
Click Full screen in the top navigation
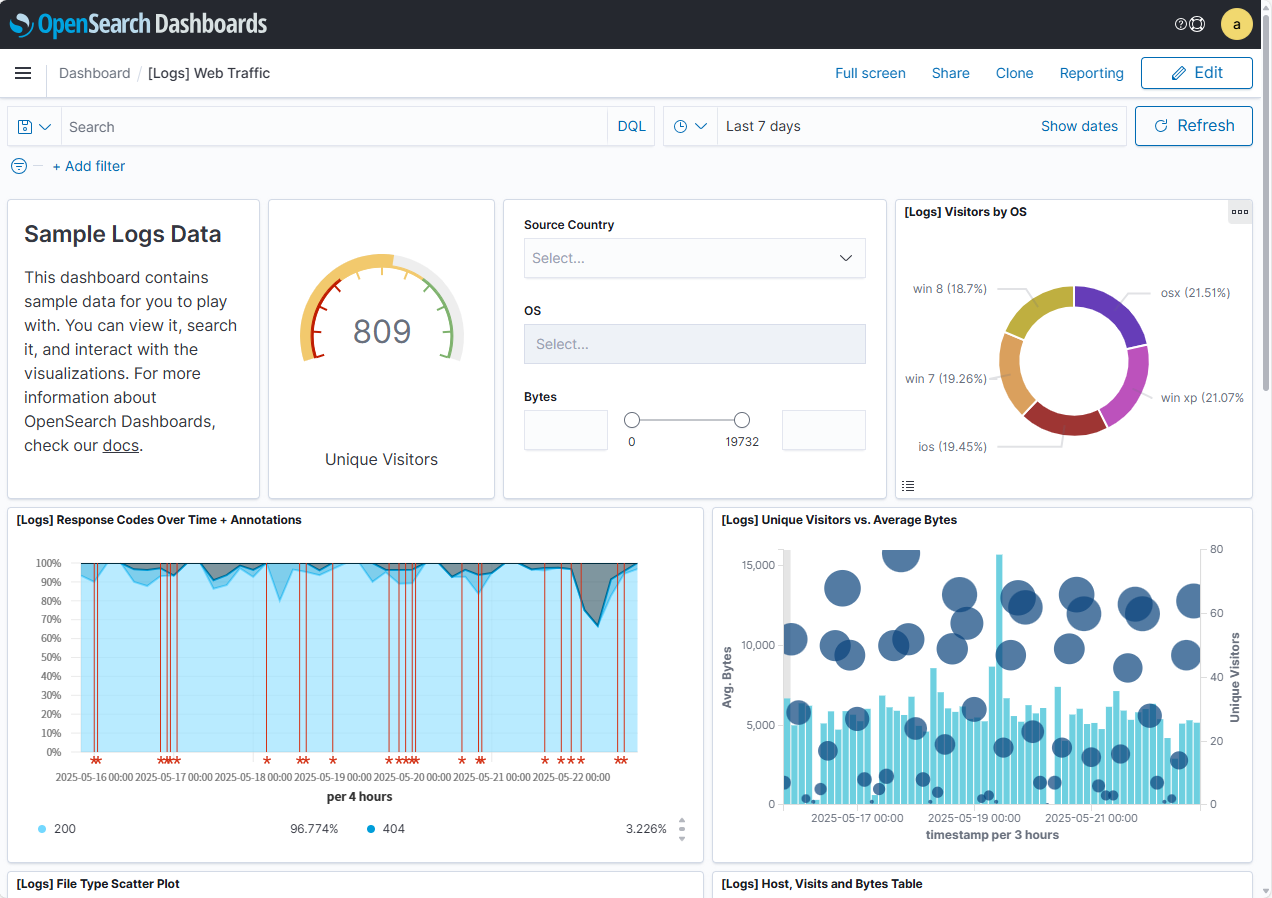pos(870,73)
